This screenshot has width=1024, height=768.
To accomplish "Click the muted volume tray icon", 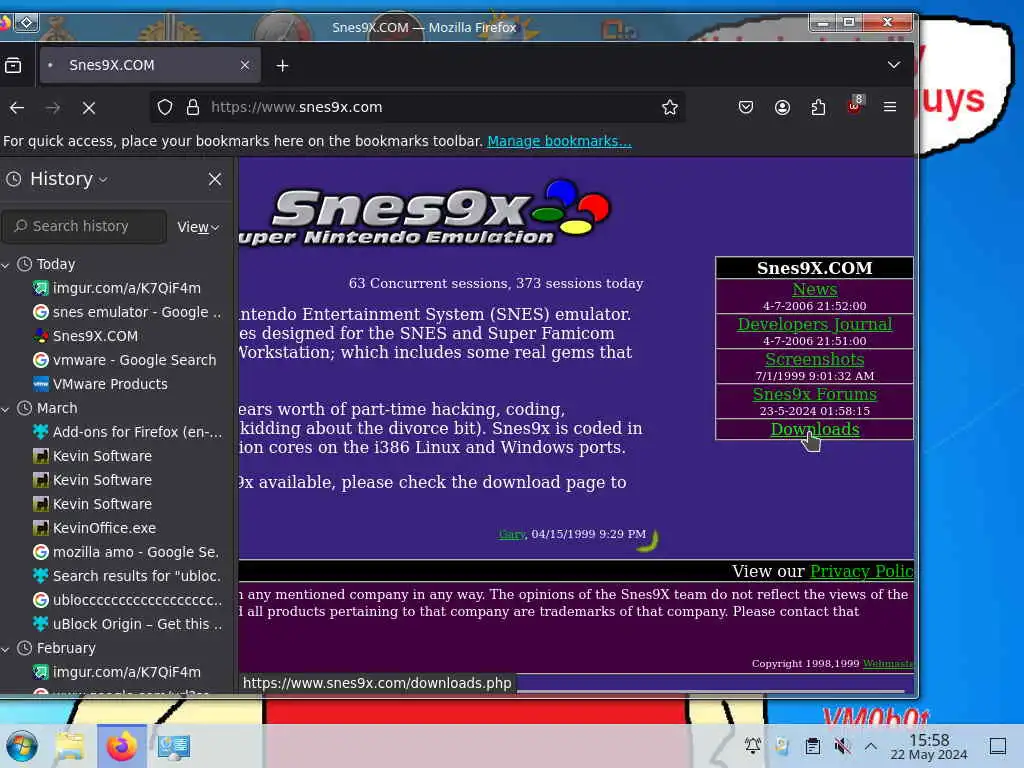I will 842,746.
